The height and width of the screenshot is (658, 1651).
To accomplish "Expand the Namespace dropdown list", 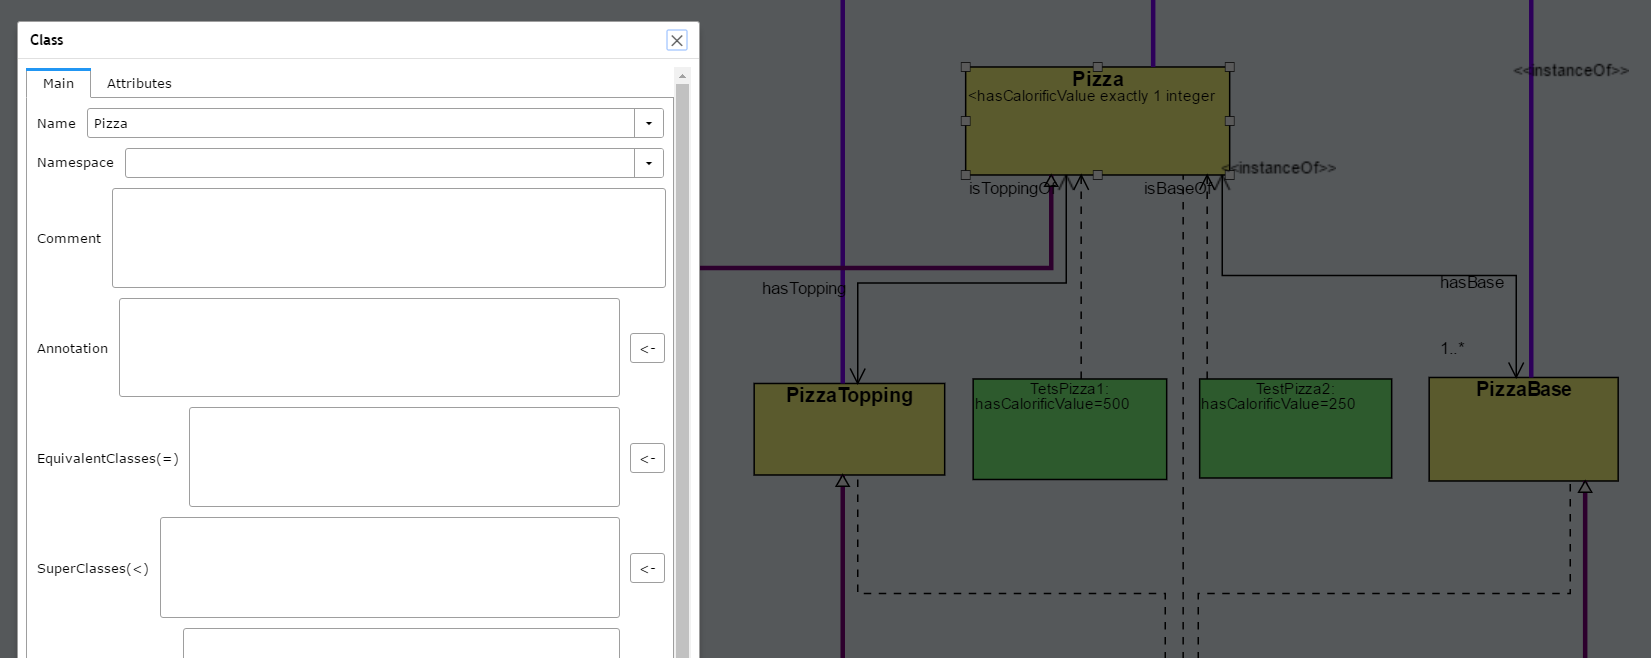I will click(649, 163).
